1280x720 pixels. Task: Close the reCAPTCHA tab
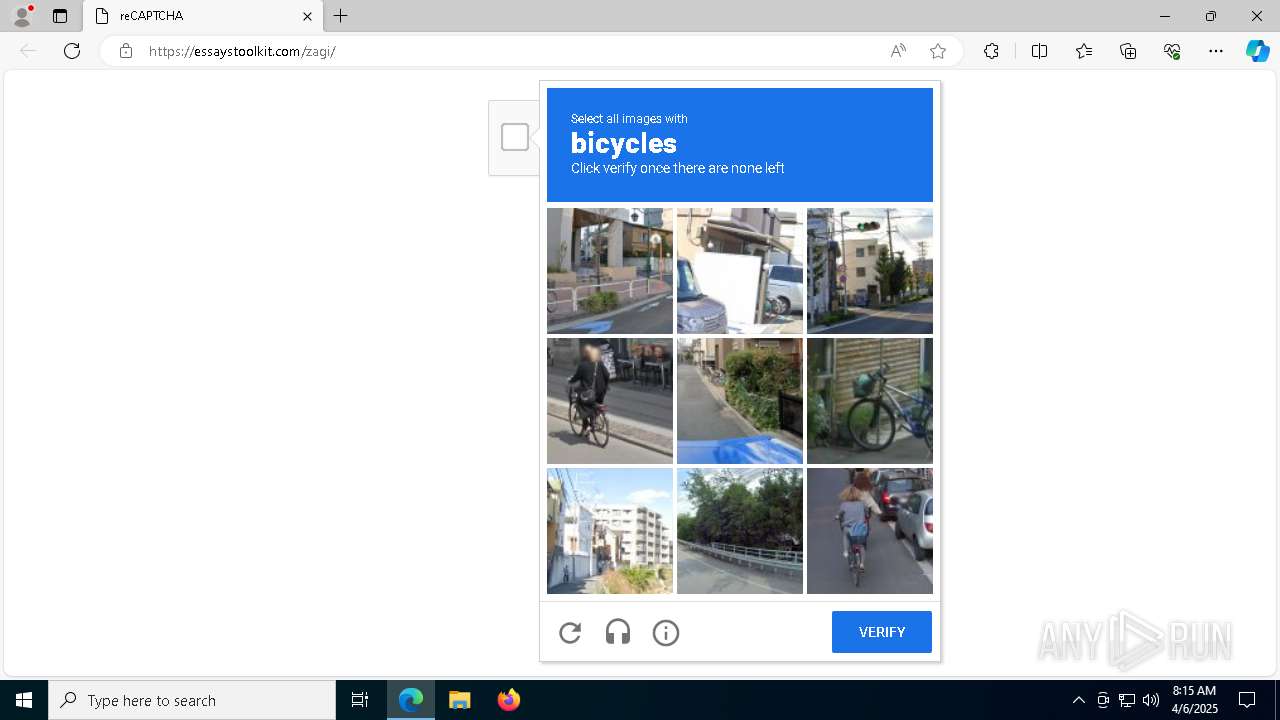(307, 16)
